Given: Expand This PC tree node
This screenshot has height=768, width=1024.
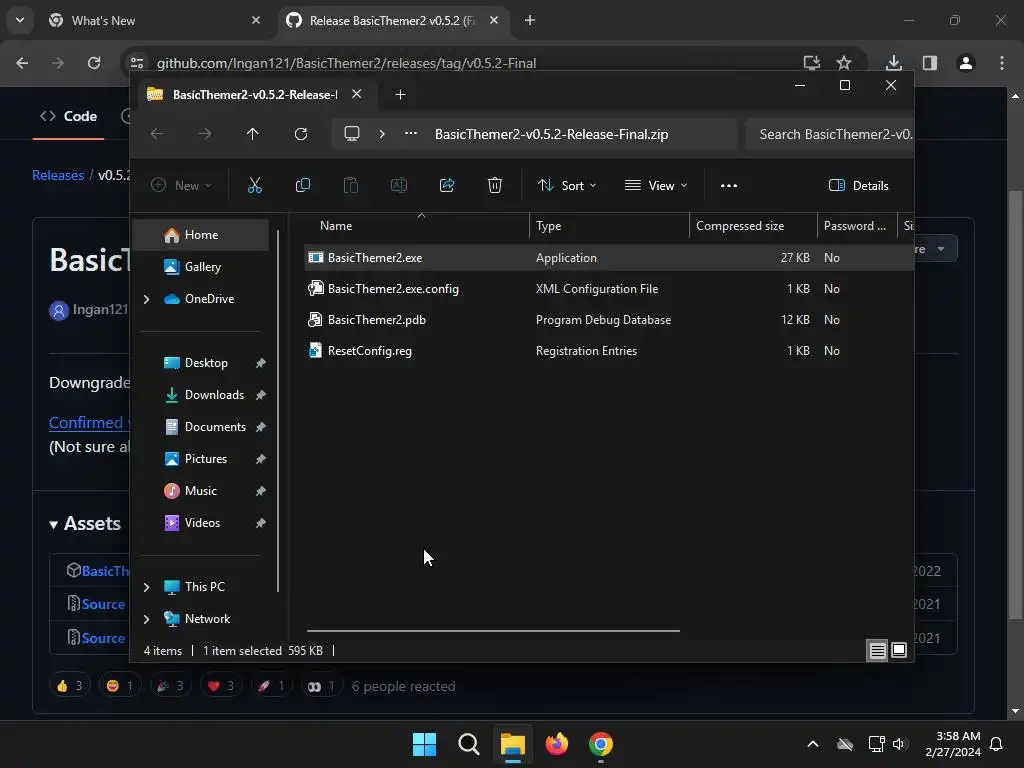Looking at the screenshot, I should pos(146,587).
